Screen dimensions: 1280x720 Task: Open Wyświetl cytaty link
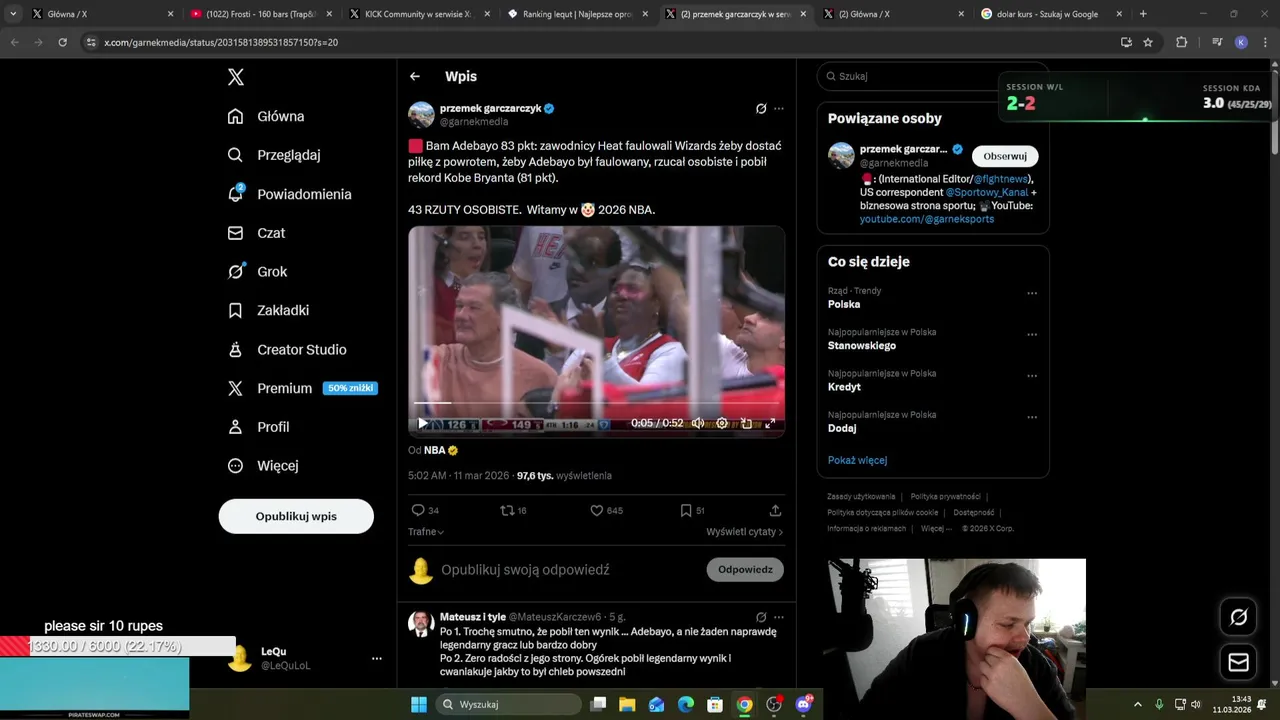(745, 532)
